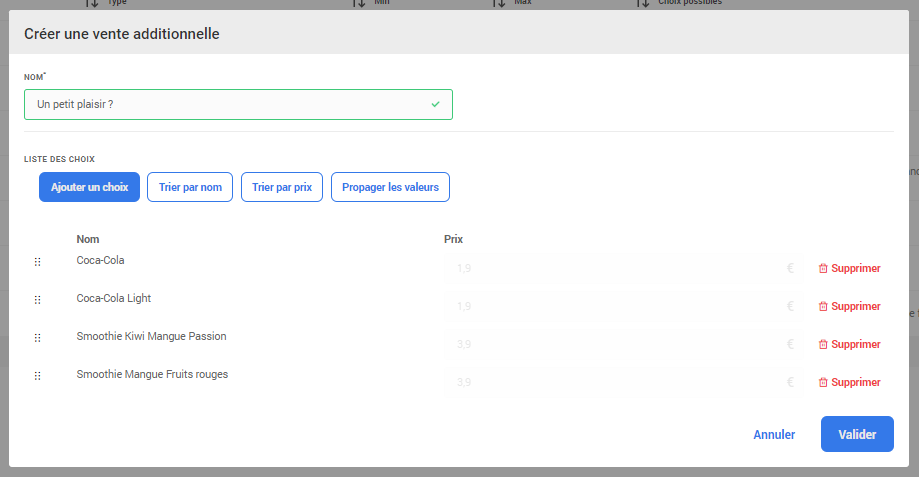The height and width of the screenshot is (477, 919).
Task: Confirm with the Valider button
Action: click(x=857, y=435)
